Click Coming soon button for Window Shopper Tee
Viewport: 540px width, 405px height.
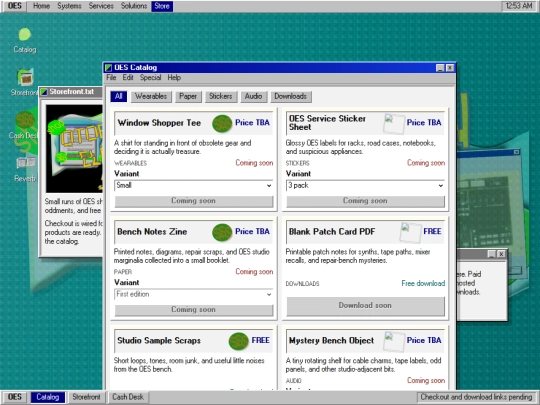click(x=194, y=201)
